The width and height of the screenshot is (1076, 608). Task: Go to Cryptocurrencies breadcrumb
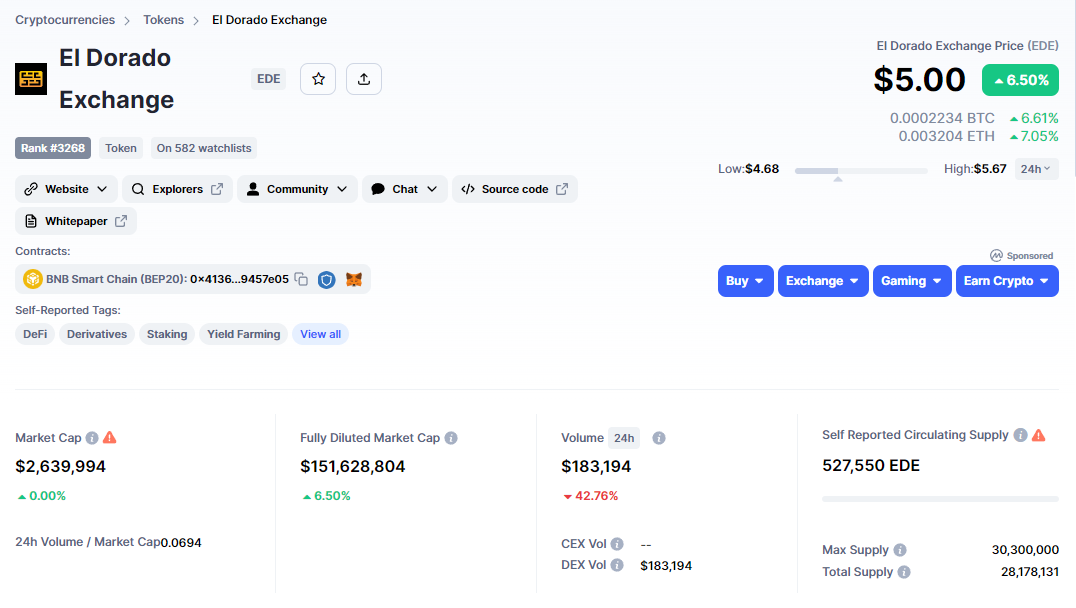(x=65, y=20)
